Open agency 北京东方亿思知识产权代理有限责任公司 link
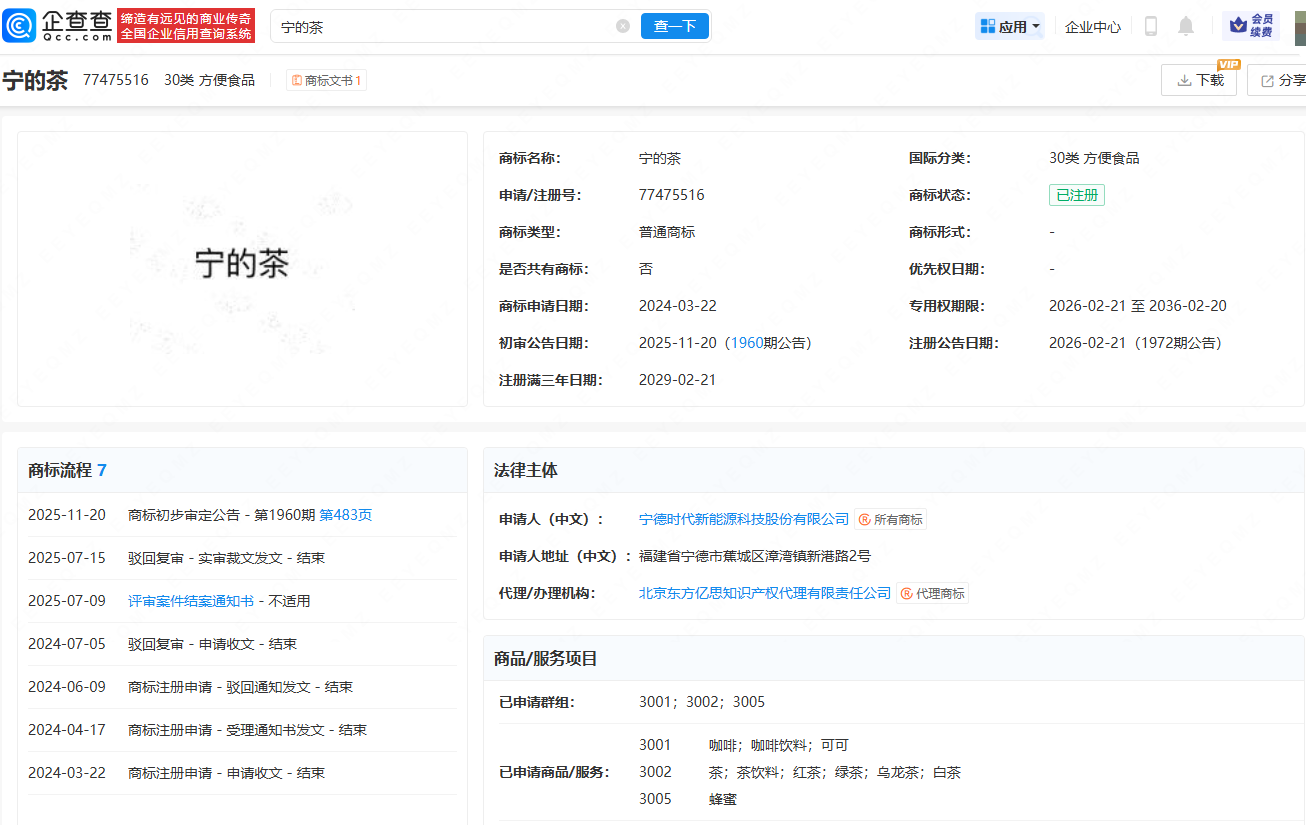The image size is (1306, 825). point(764,593)
